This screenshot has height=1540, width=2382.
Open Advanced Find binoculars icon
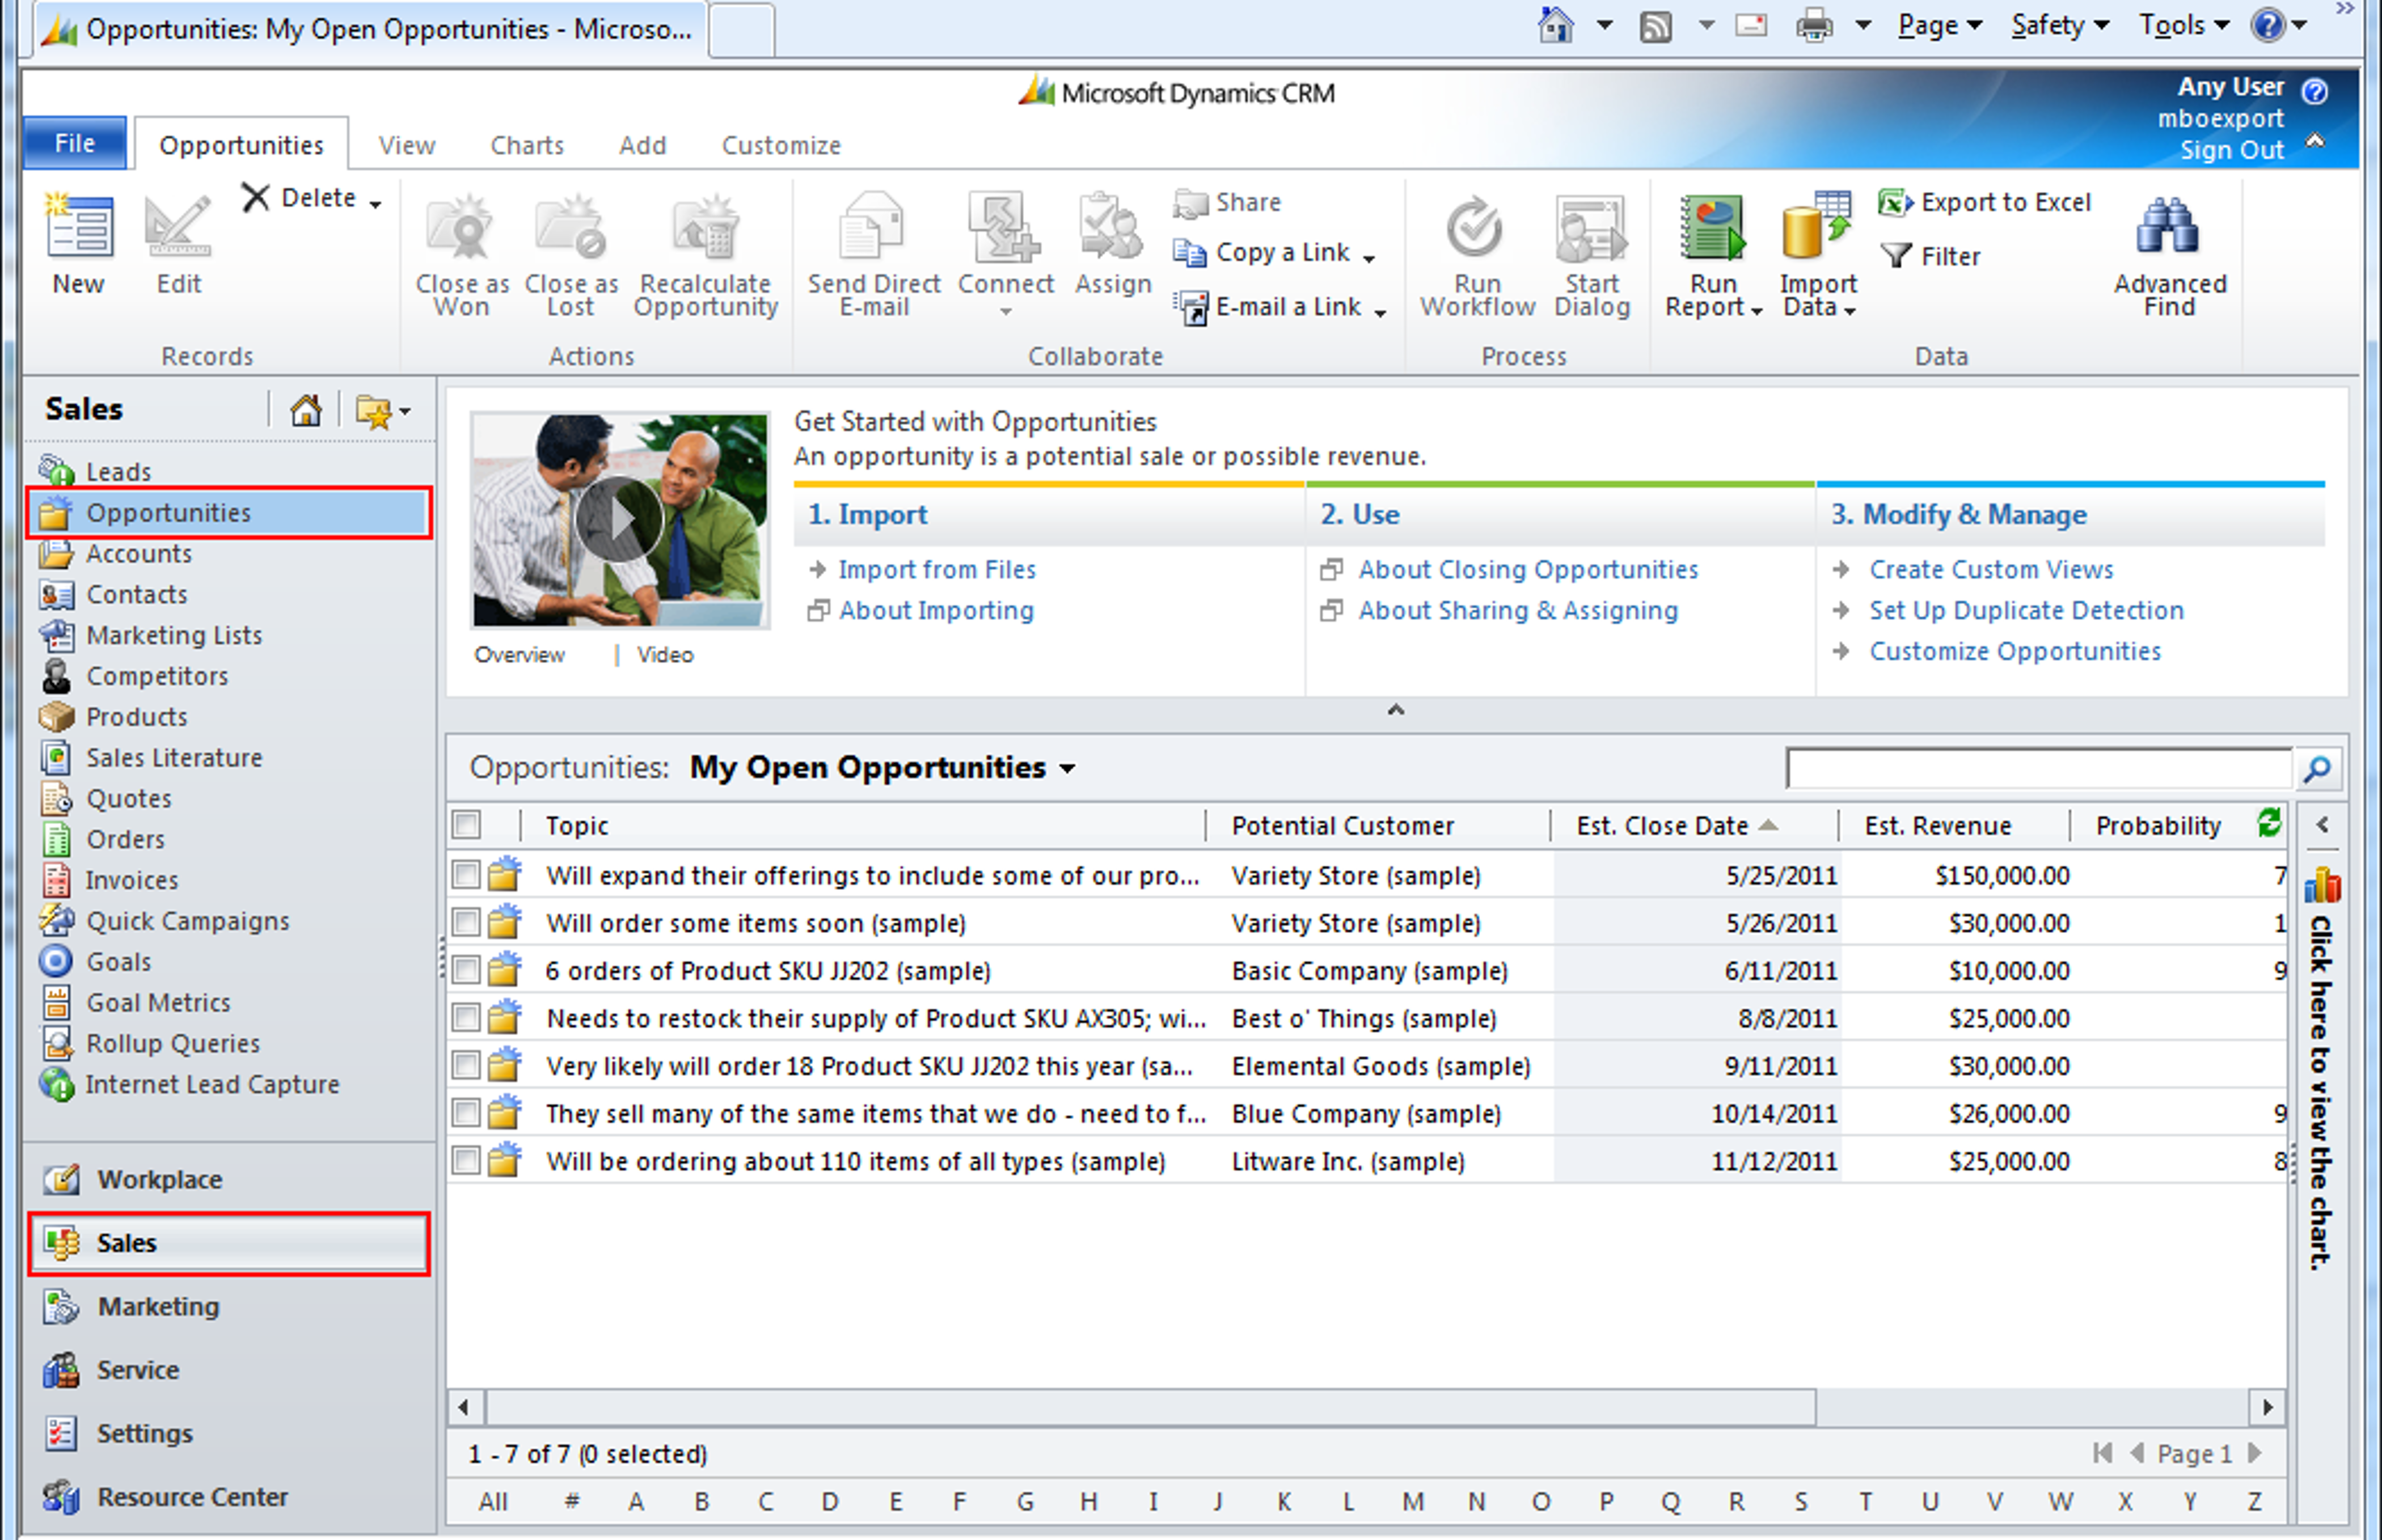tap(2168, 226)
